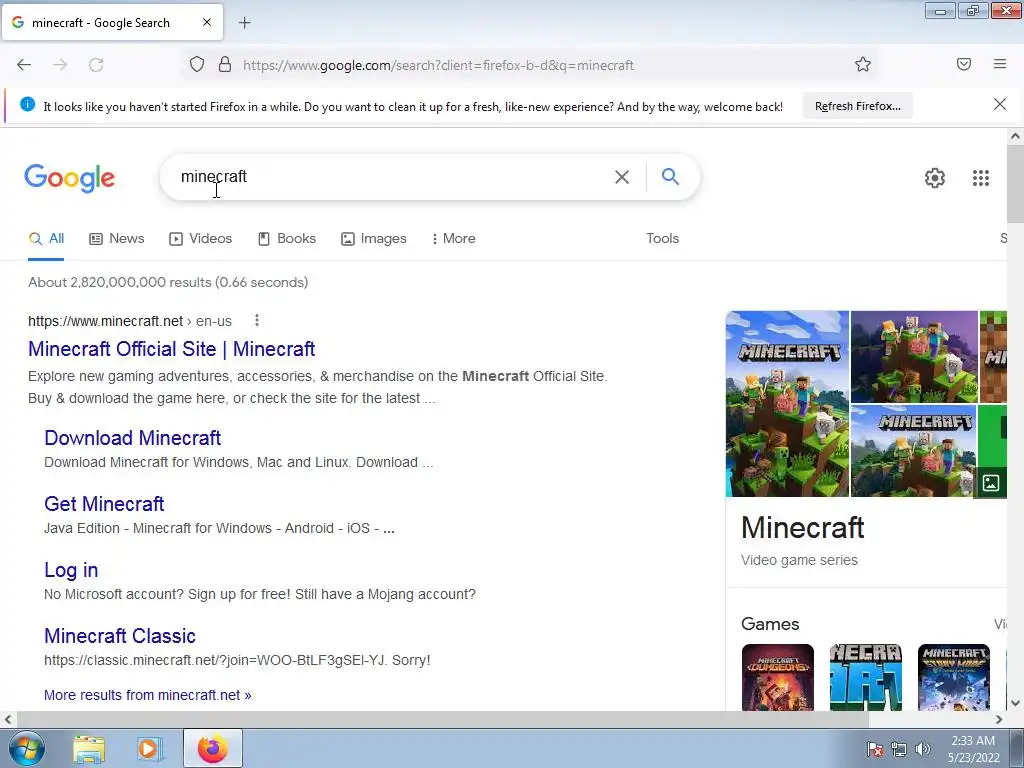Open the Minecraft Story Mode game thumbnail

[953, 677]
